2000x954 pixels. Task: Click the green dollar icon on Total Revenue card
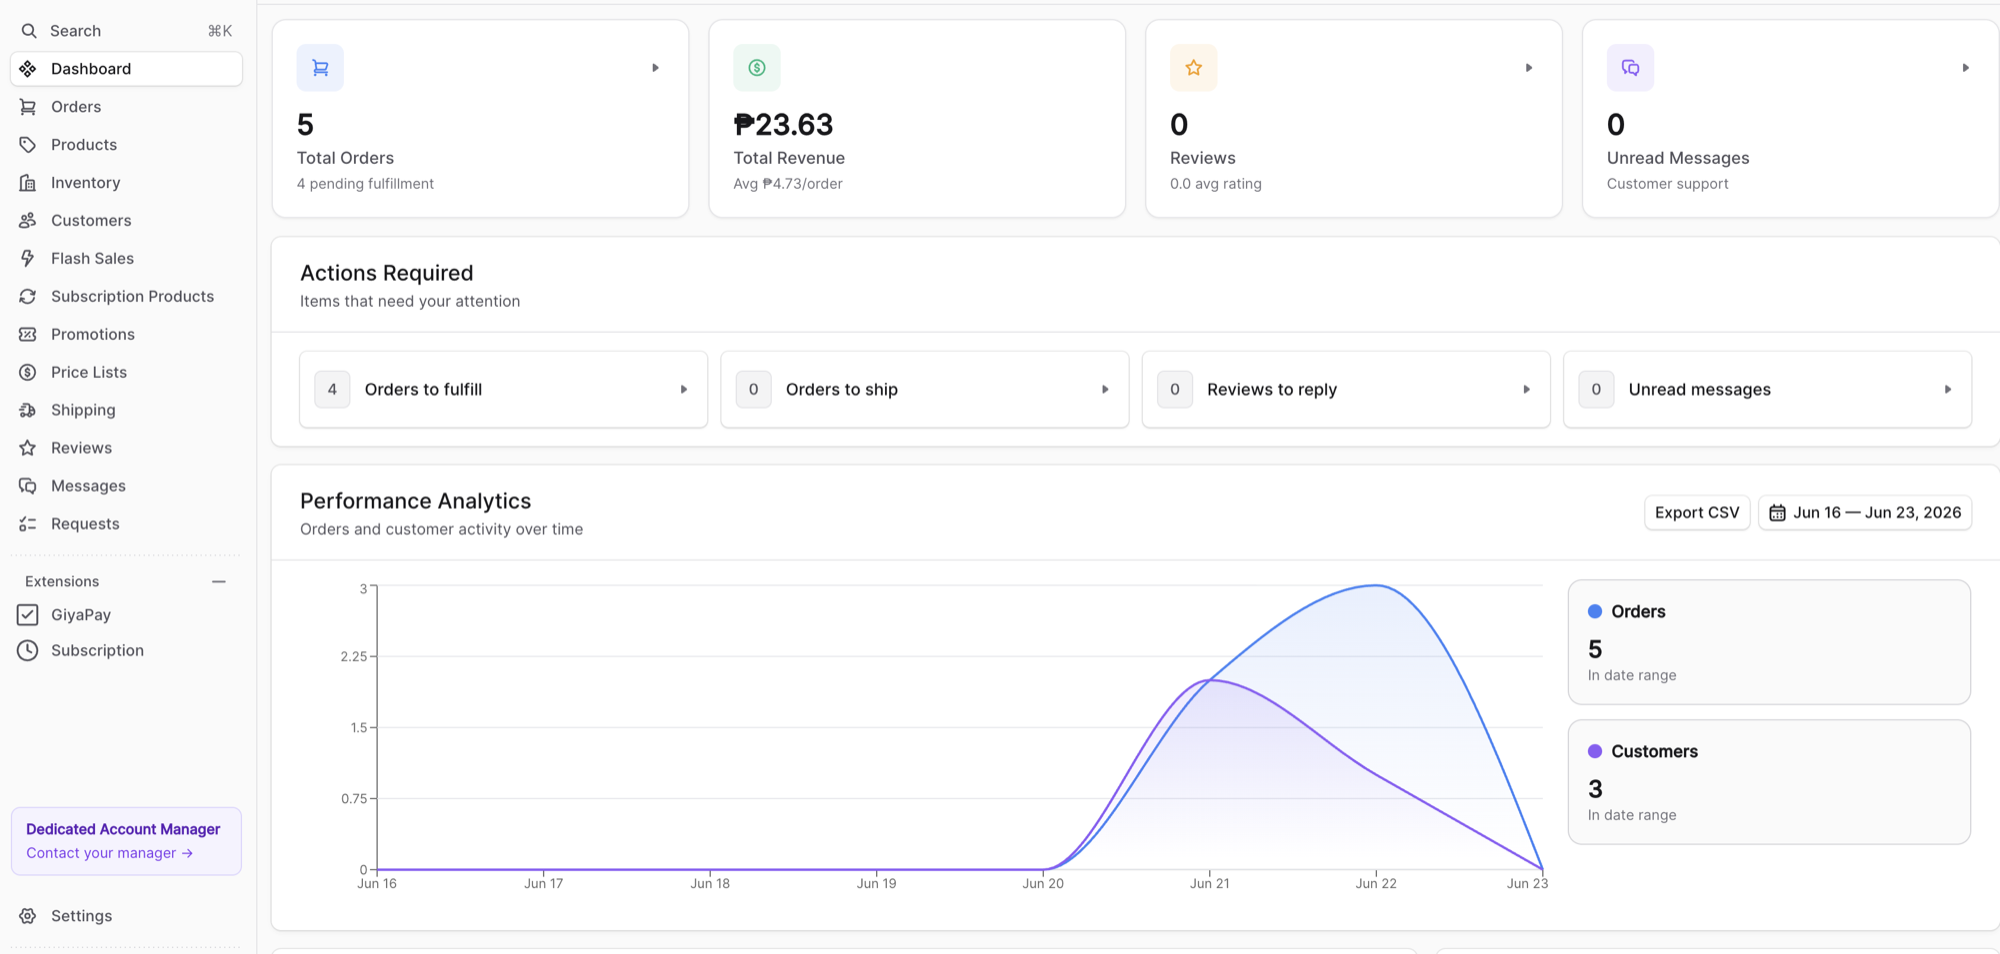click(757, 68)
